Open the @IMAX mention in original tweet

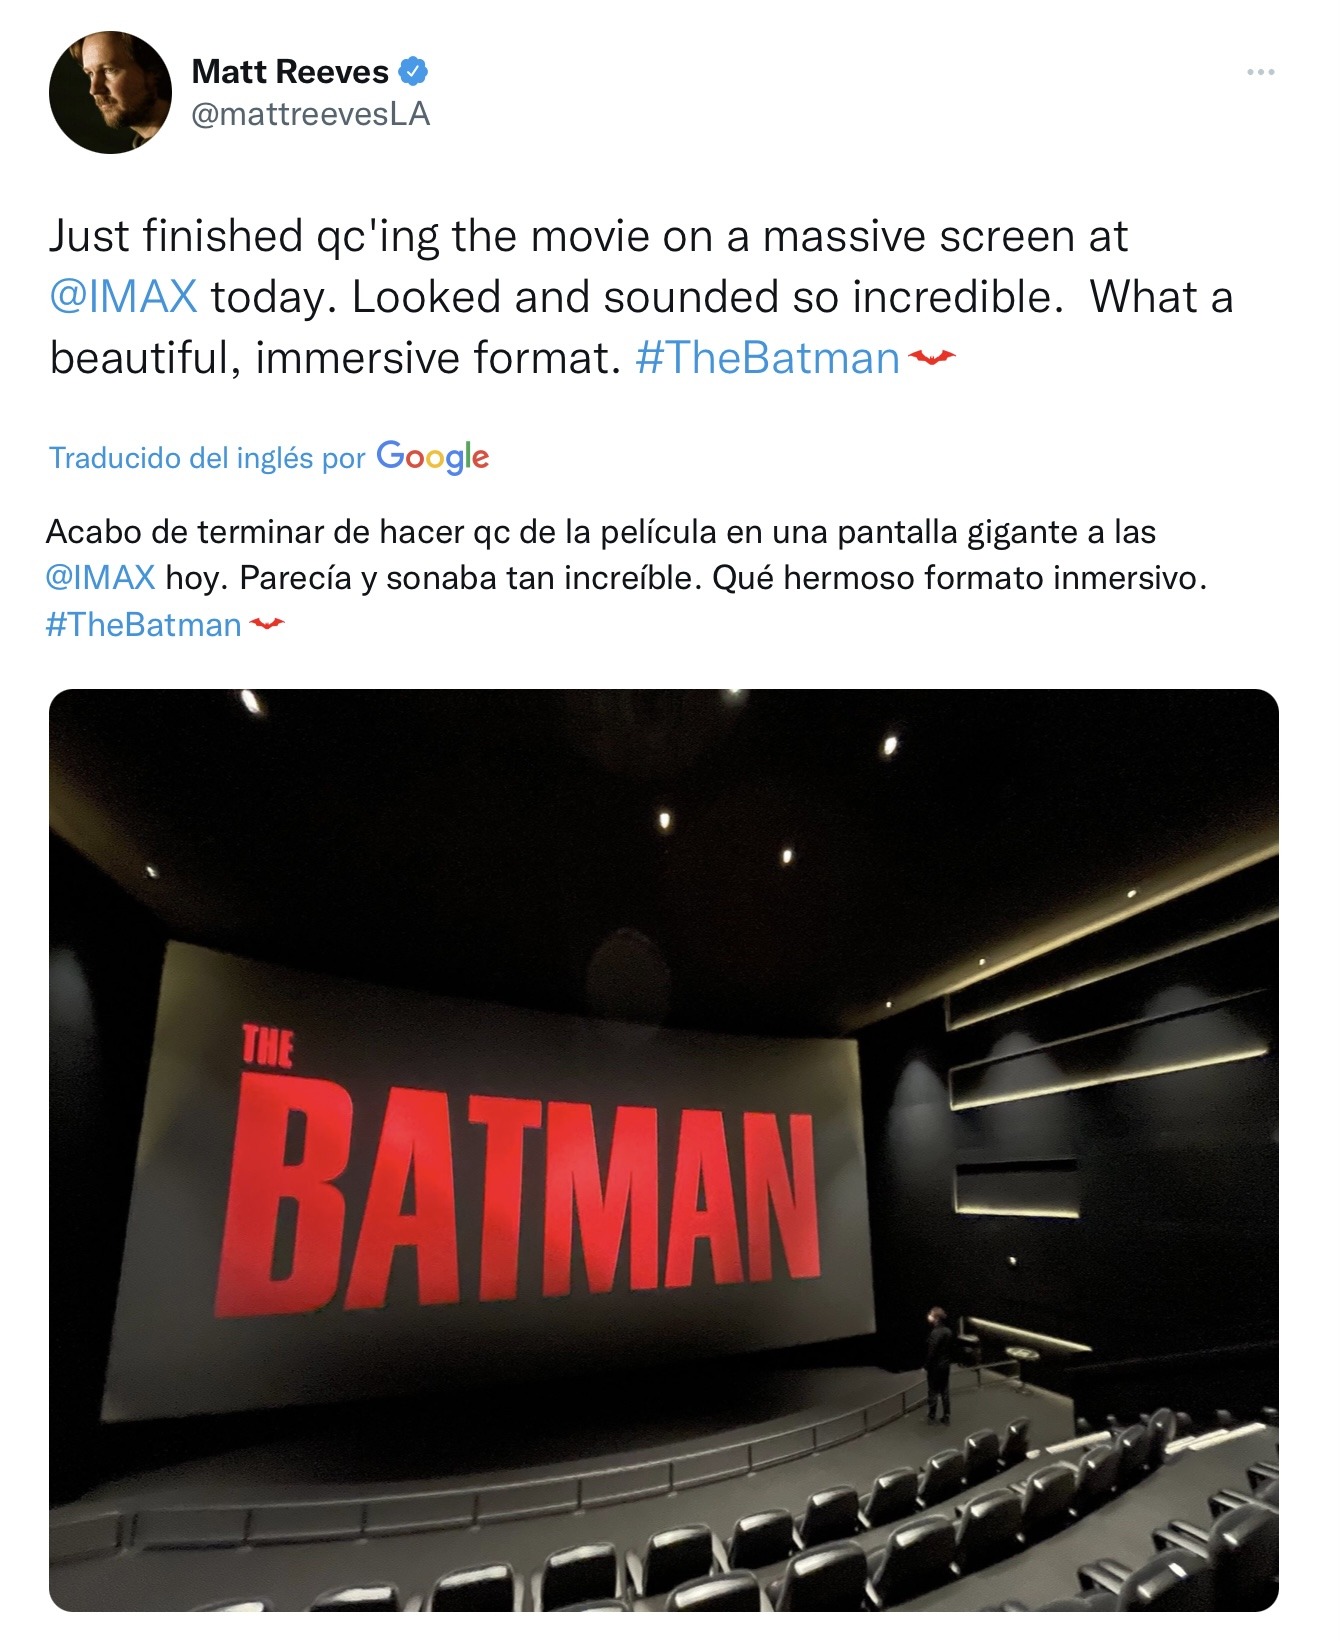[123, 297]
